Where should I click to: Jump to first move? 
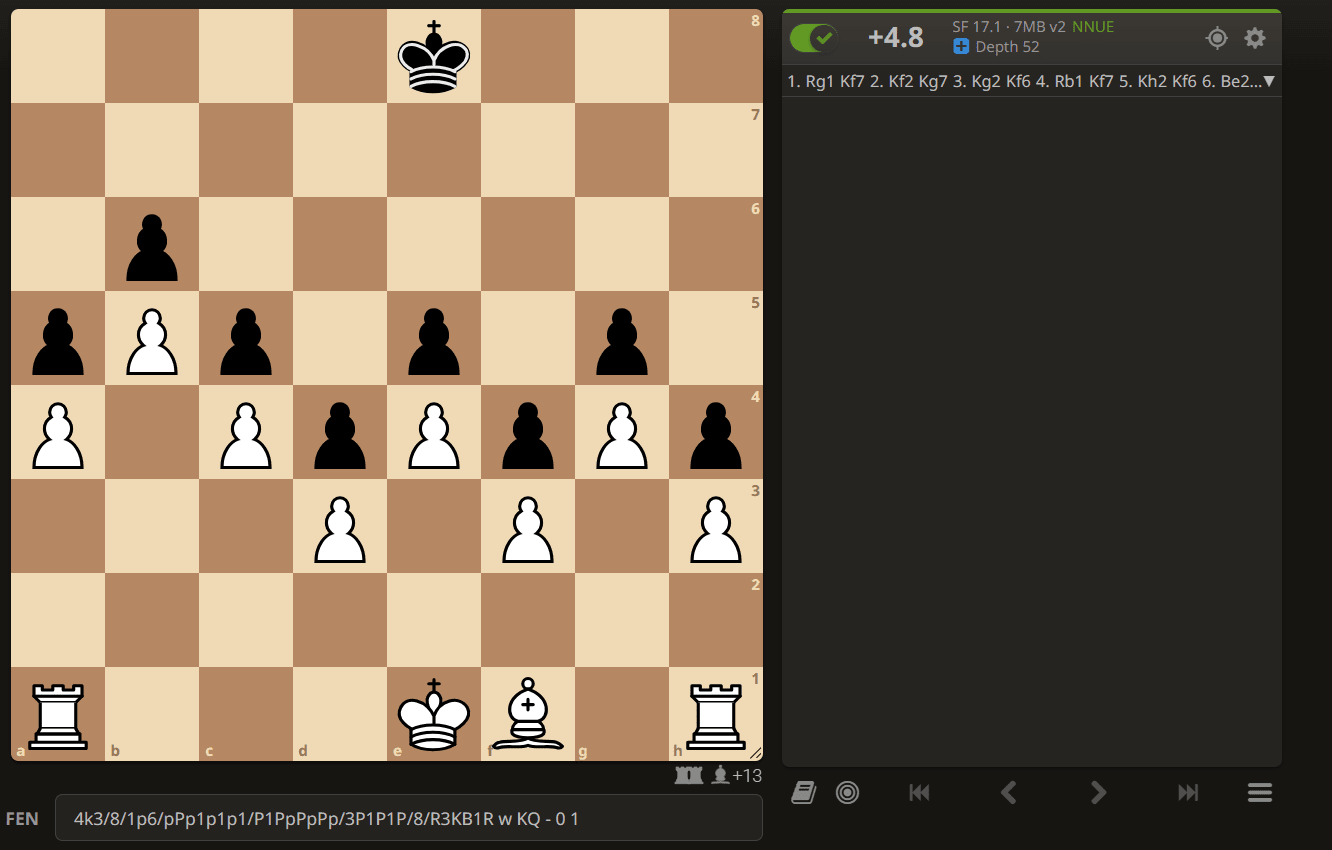919,793
